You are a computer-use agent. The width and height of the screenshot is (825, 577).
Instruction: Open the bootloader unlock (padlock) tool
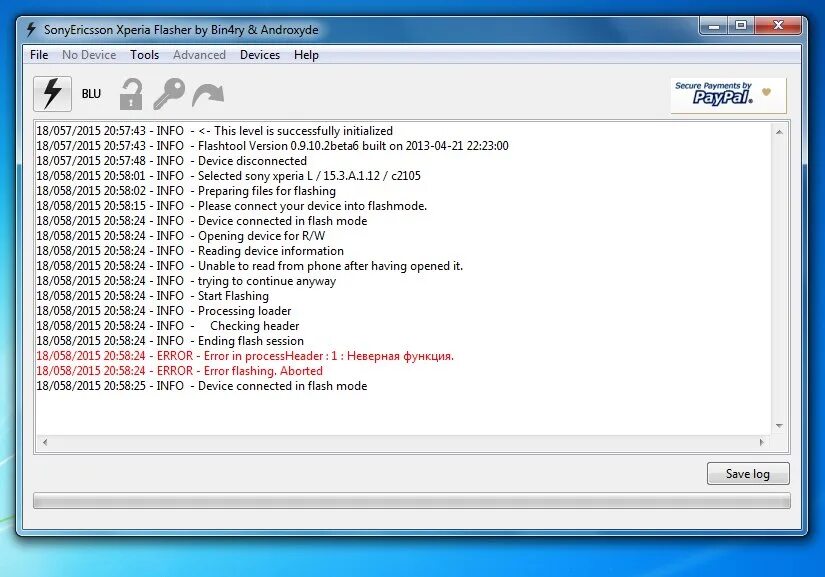(131, 93)
